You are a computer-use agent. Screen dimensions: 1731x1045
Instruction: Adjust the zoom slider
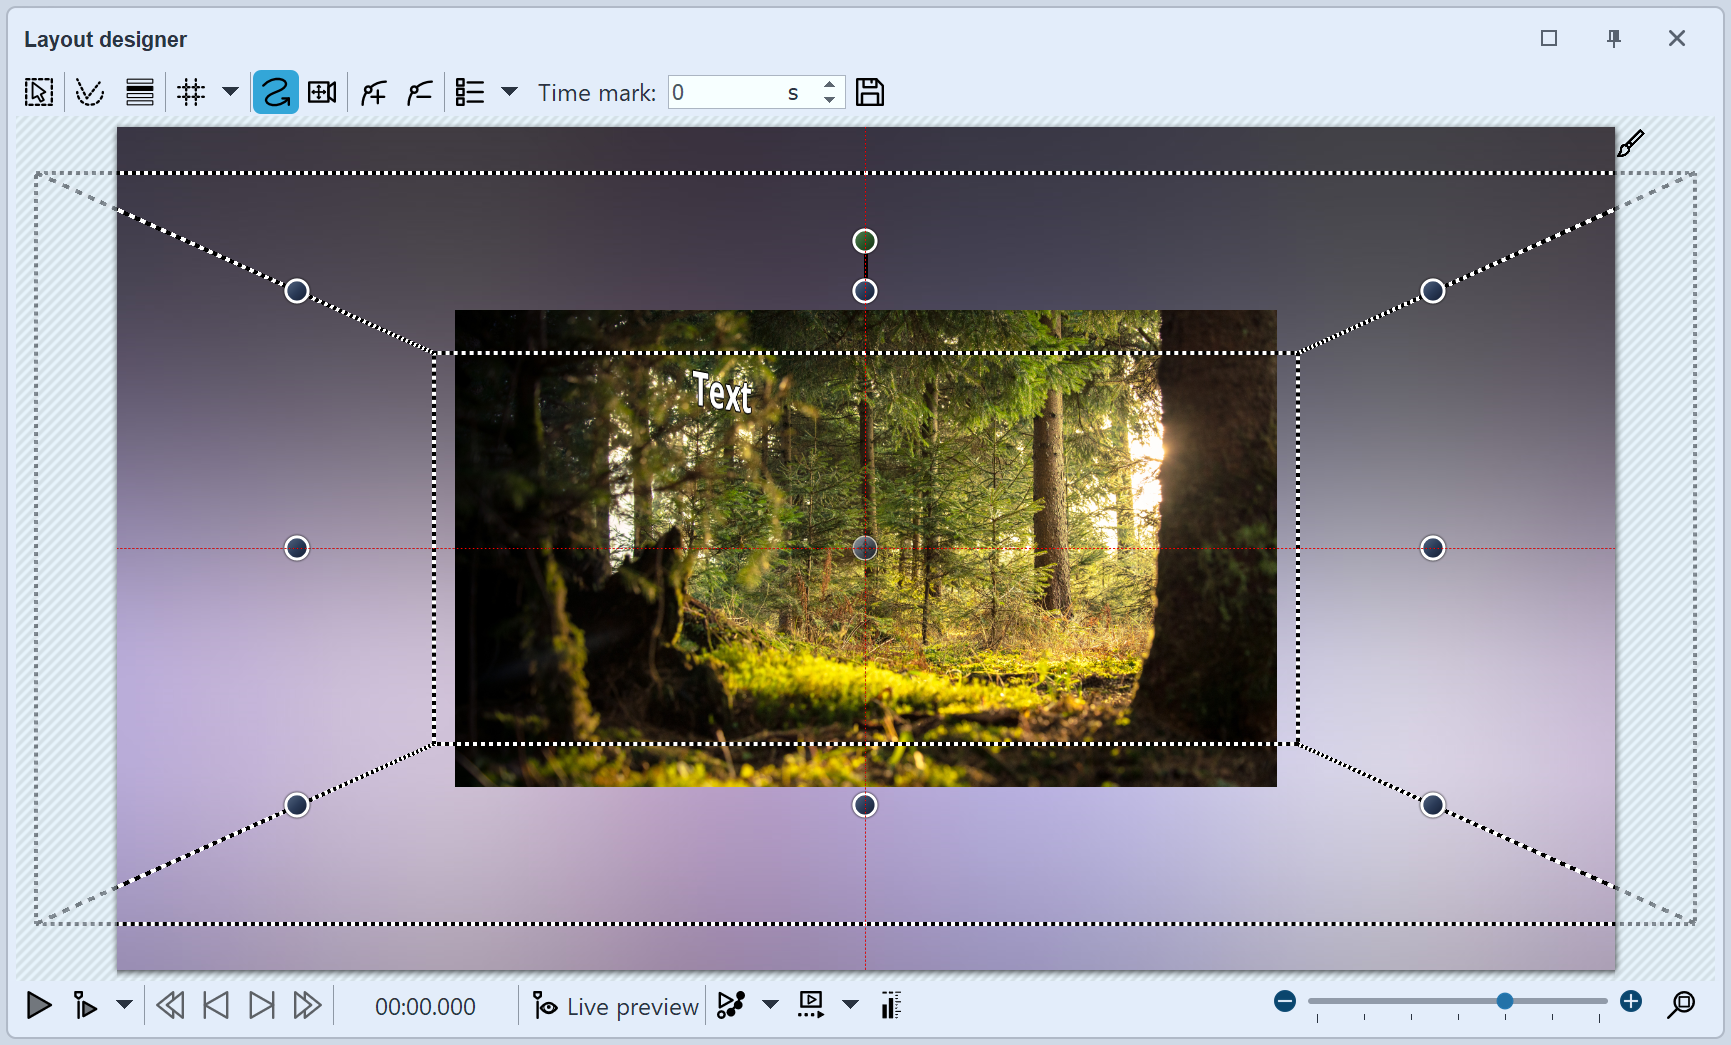pos(1504,1000)
